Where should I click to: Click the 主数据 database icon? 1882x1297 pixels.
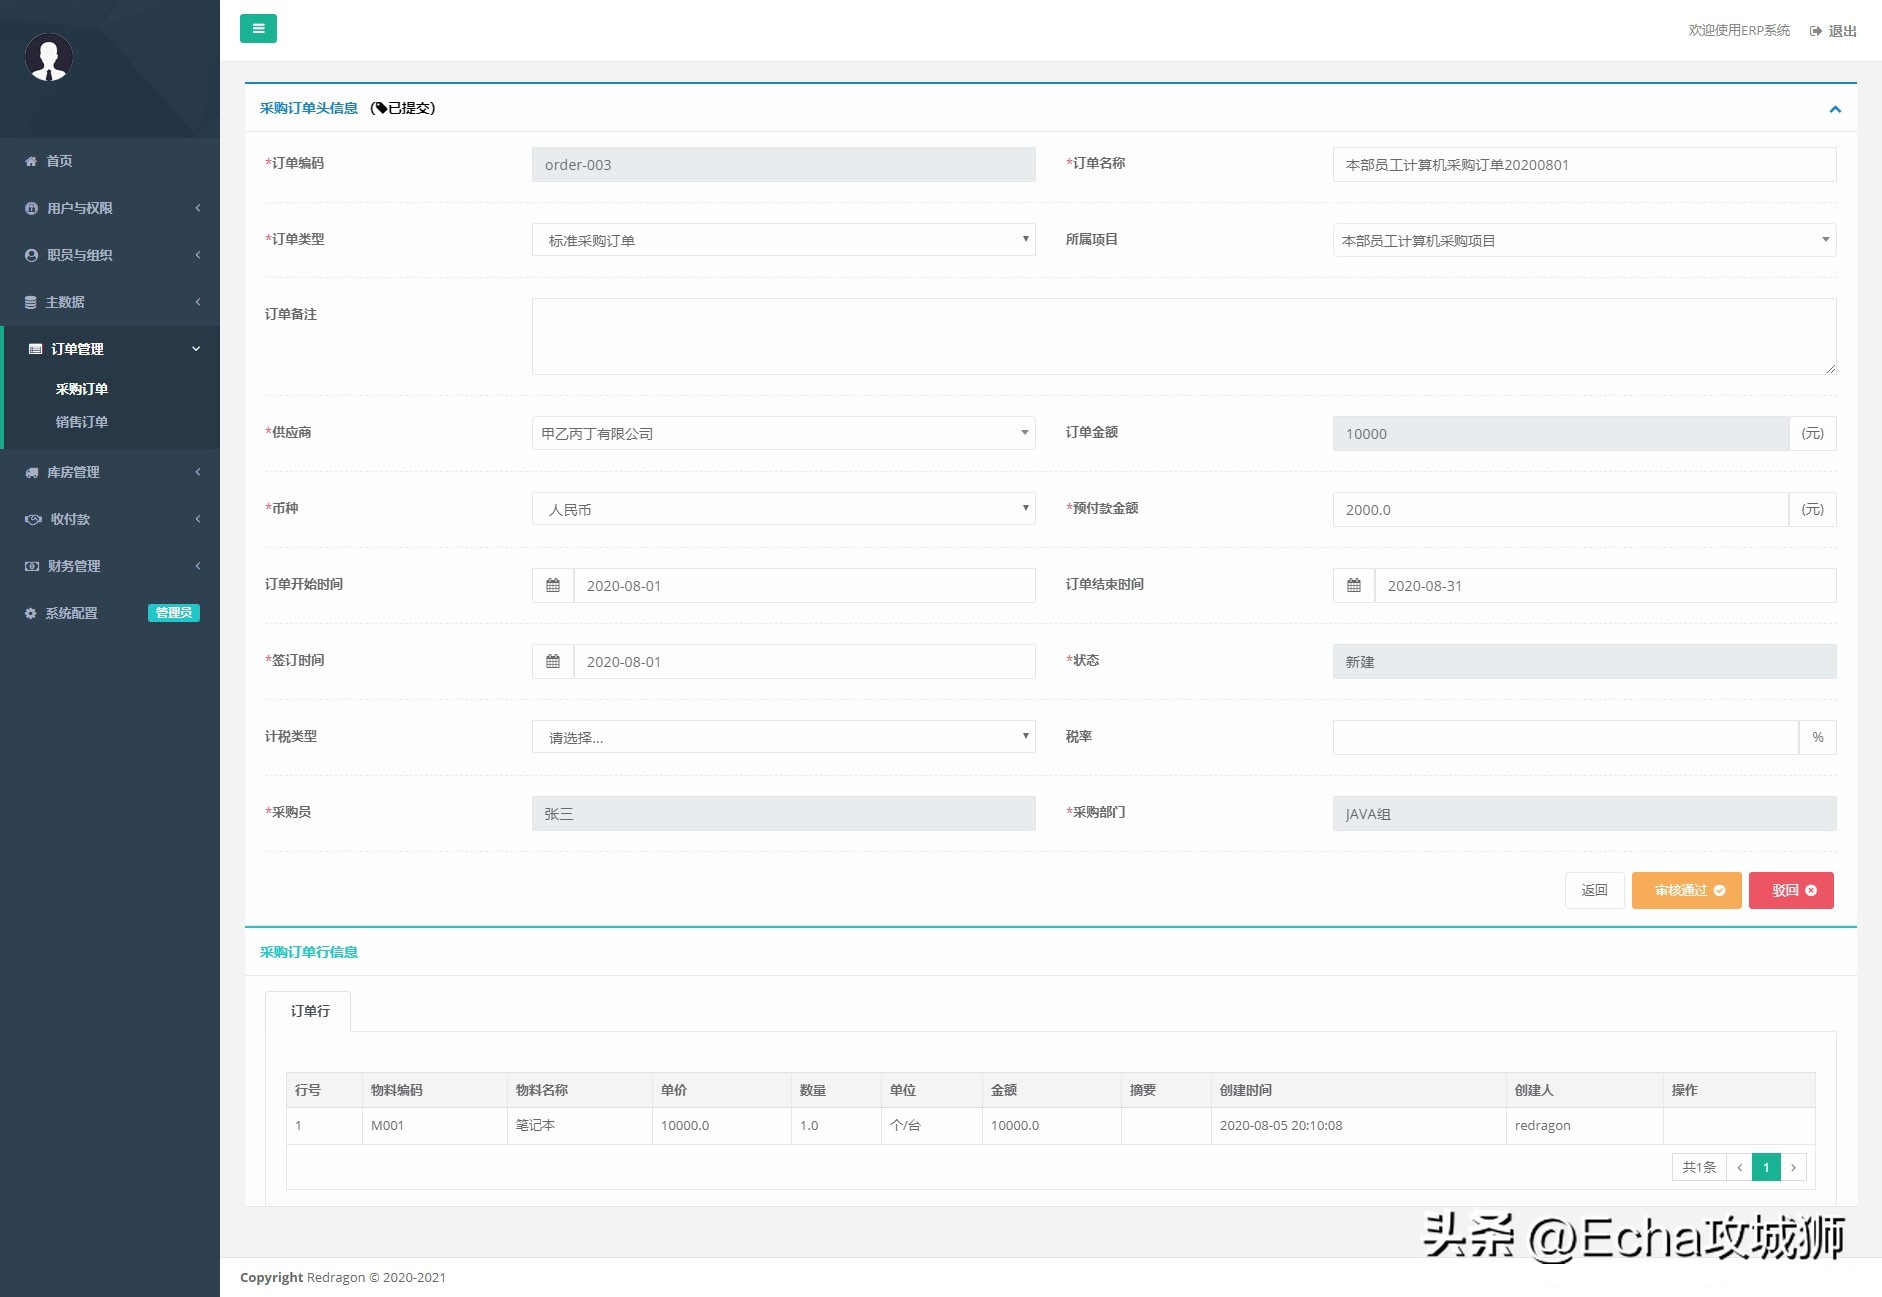click(x=31, y=302)
